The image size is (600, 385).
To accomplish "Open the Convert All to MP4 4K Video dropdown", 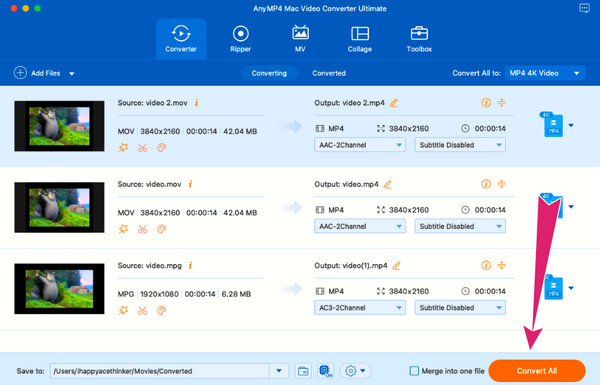I will [x=545, y=73].
